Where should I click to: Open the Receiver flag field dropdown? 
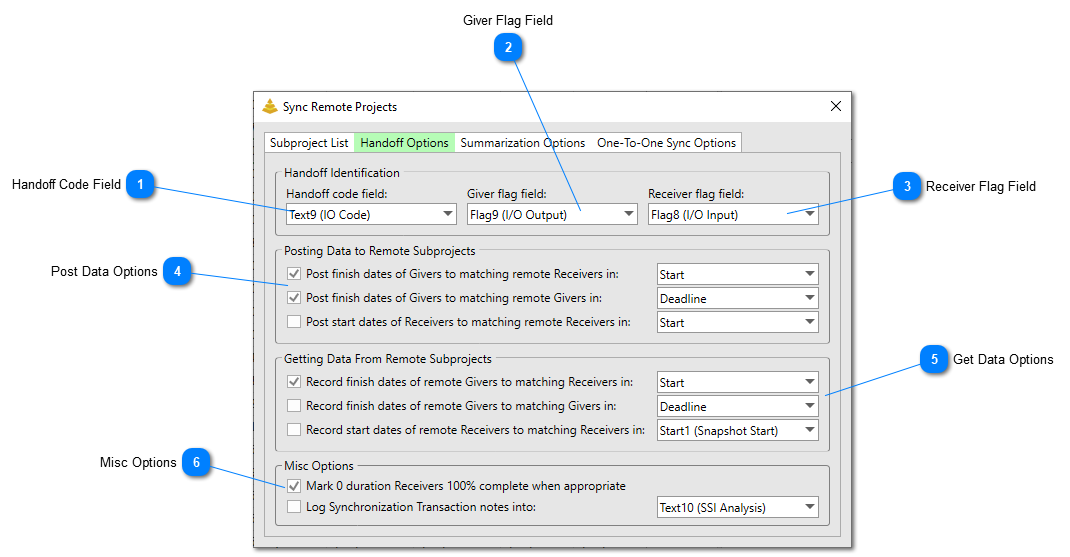pyautogui.click(x=733, y=214)
